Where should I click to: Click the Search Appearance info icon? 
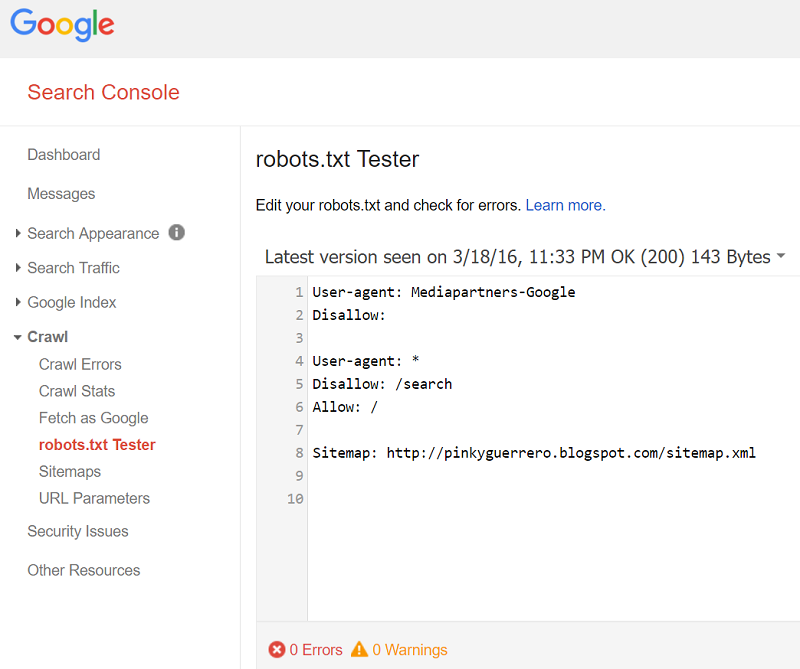[x=177, y=233]
